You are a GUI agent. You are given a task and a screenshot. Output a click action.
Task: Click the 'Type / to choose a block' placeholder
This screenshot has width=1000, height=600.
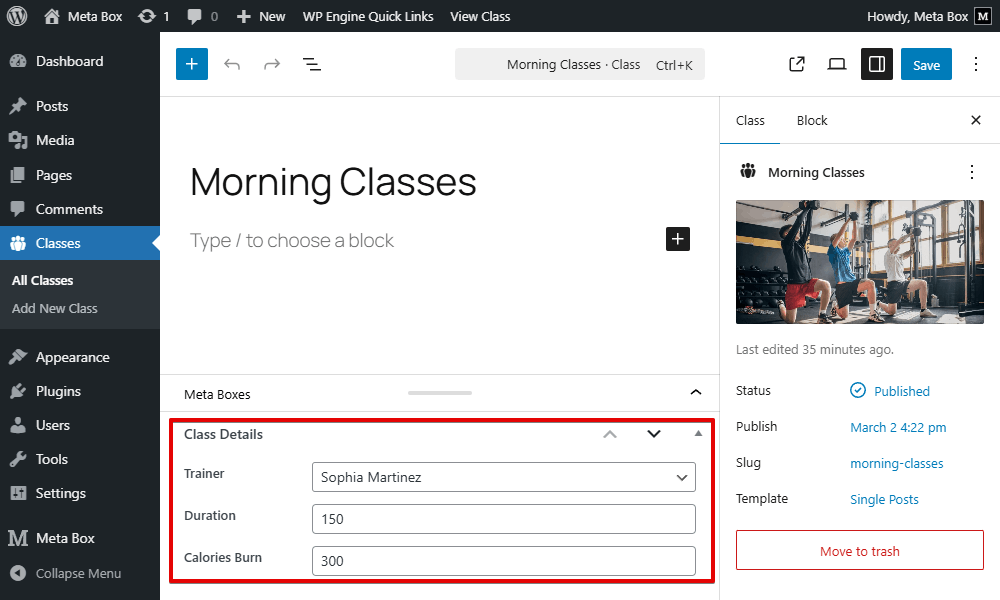(x=292, y=240)
